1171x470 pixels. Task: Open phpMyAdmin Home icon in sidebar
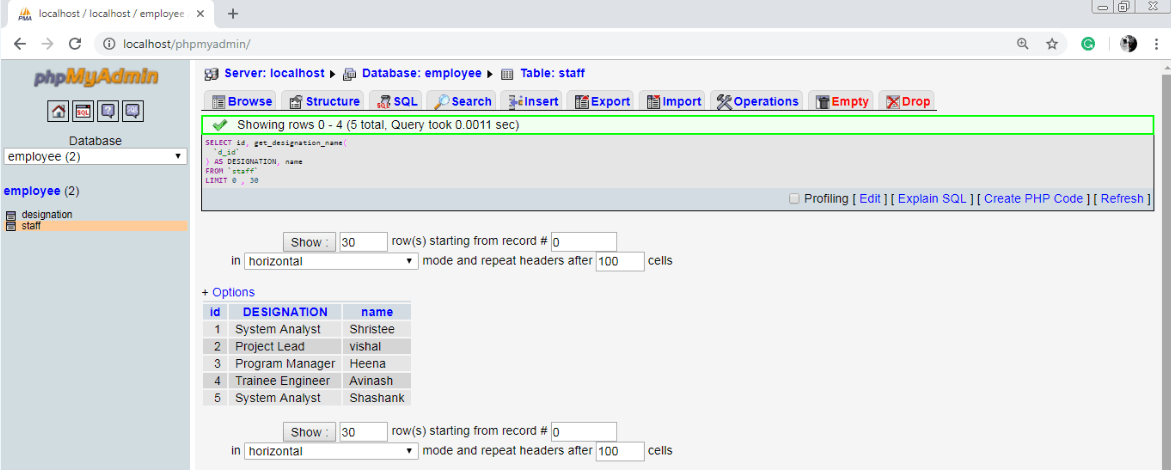coord(58,111)
